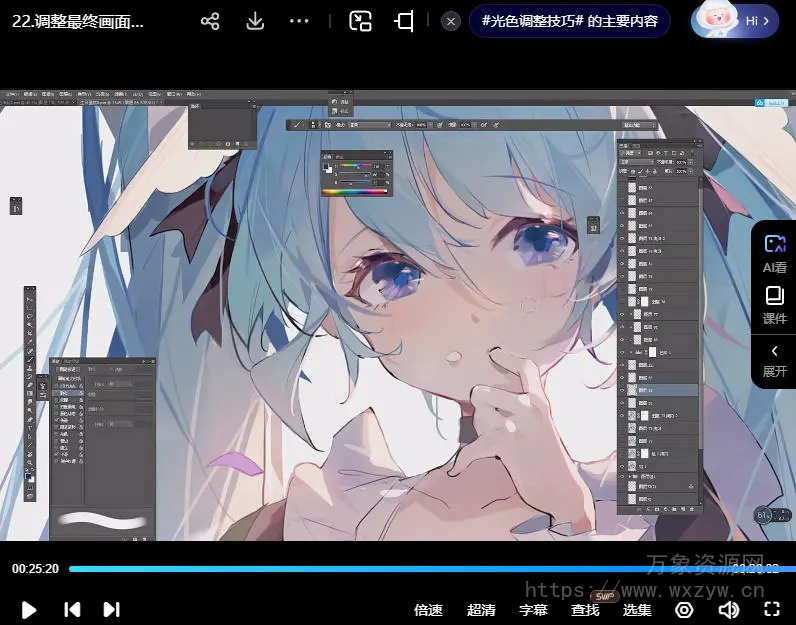
Task: Click the crop/screenshot frame icon
Action: point(404,21)
